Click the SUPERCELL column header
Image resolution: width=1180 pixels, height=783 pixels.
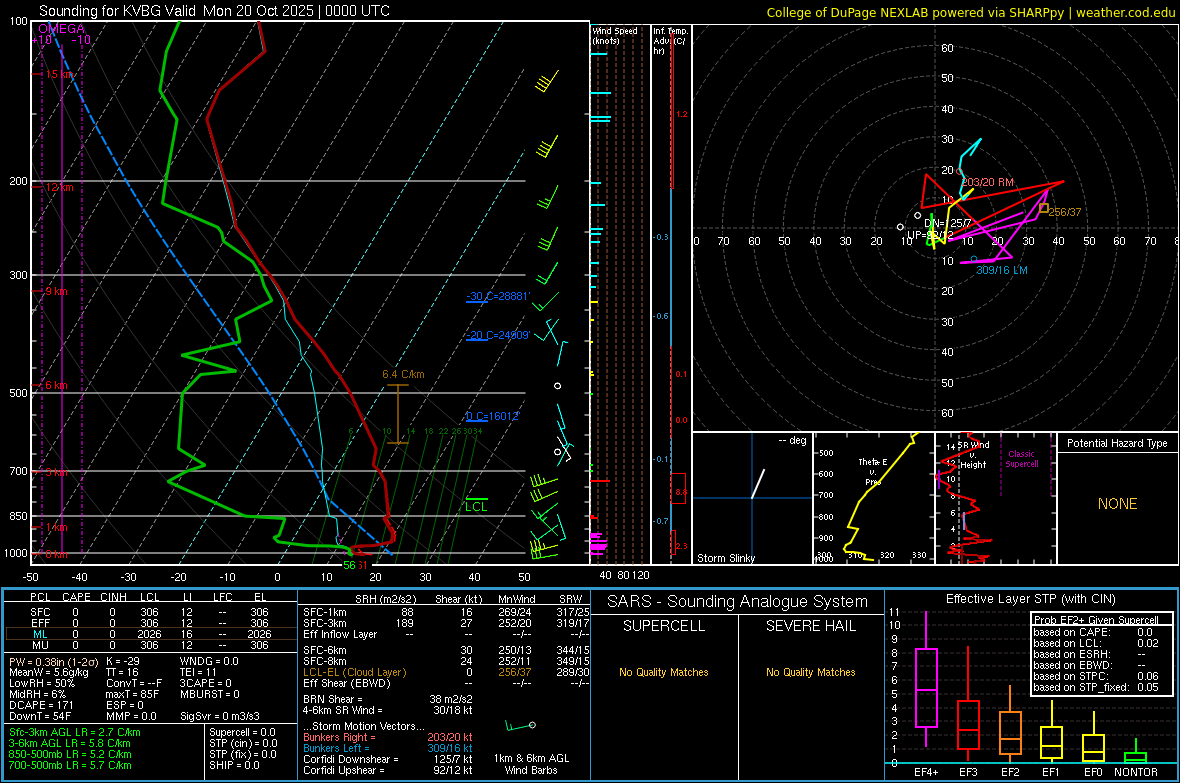pyautogui.click(x=664, y=626)
